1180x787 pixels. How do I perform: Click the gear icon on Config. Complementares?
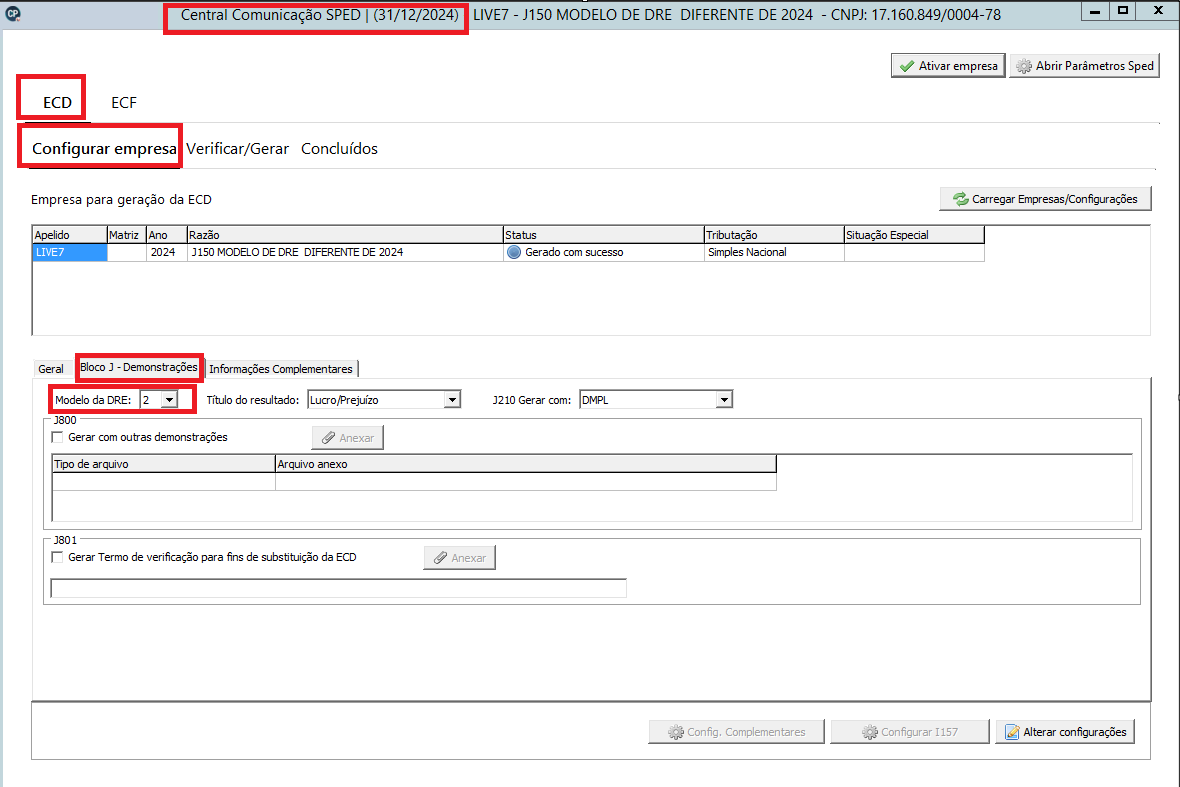click(676, 732)
